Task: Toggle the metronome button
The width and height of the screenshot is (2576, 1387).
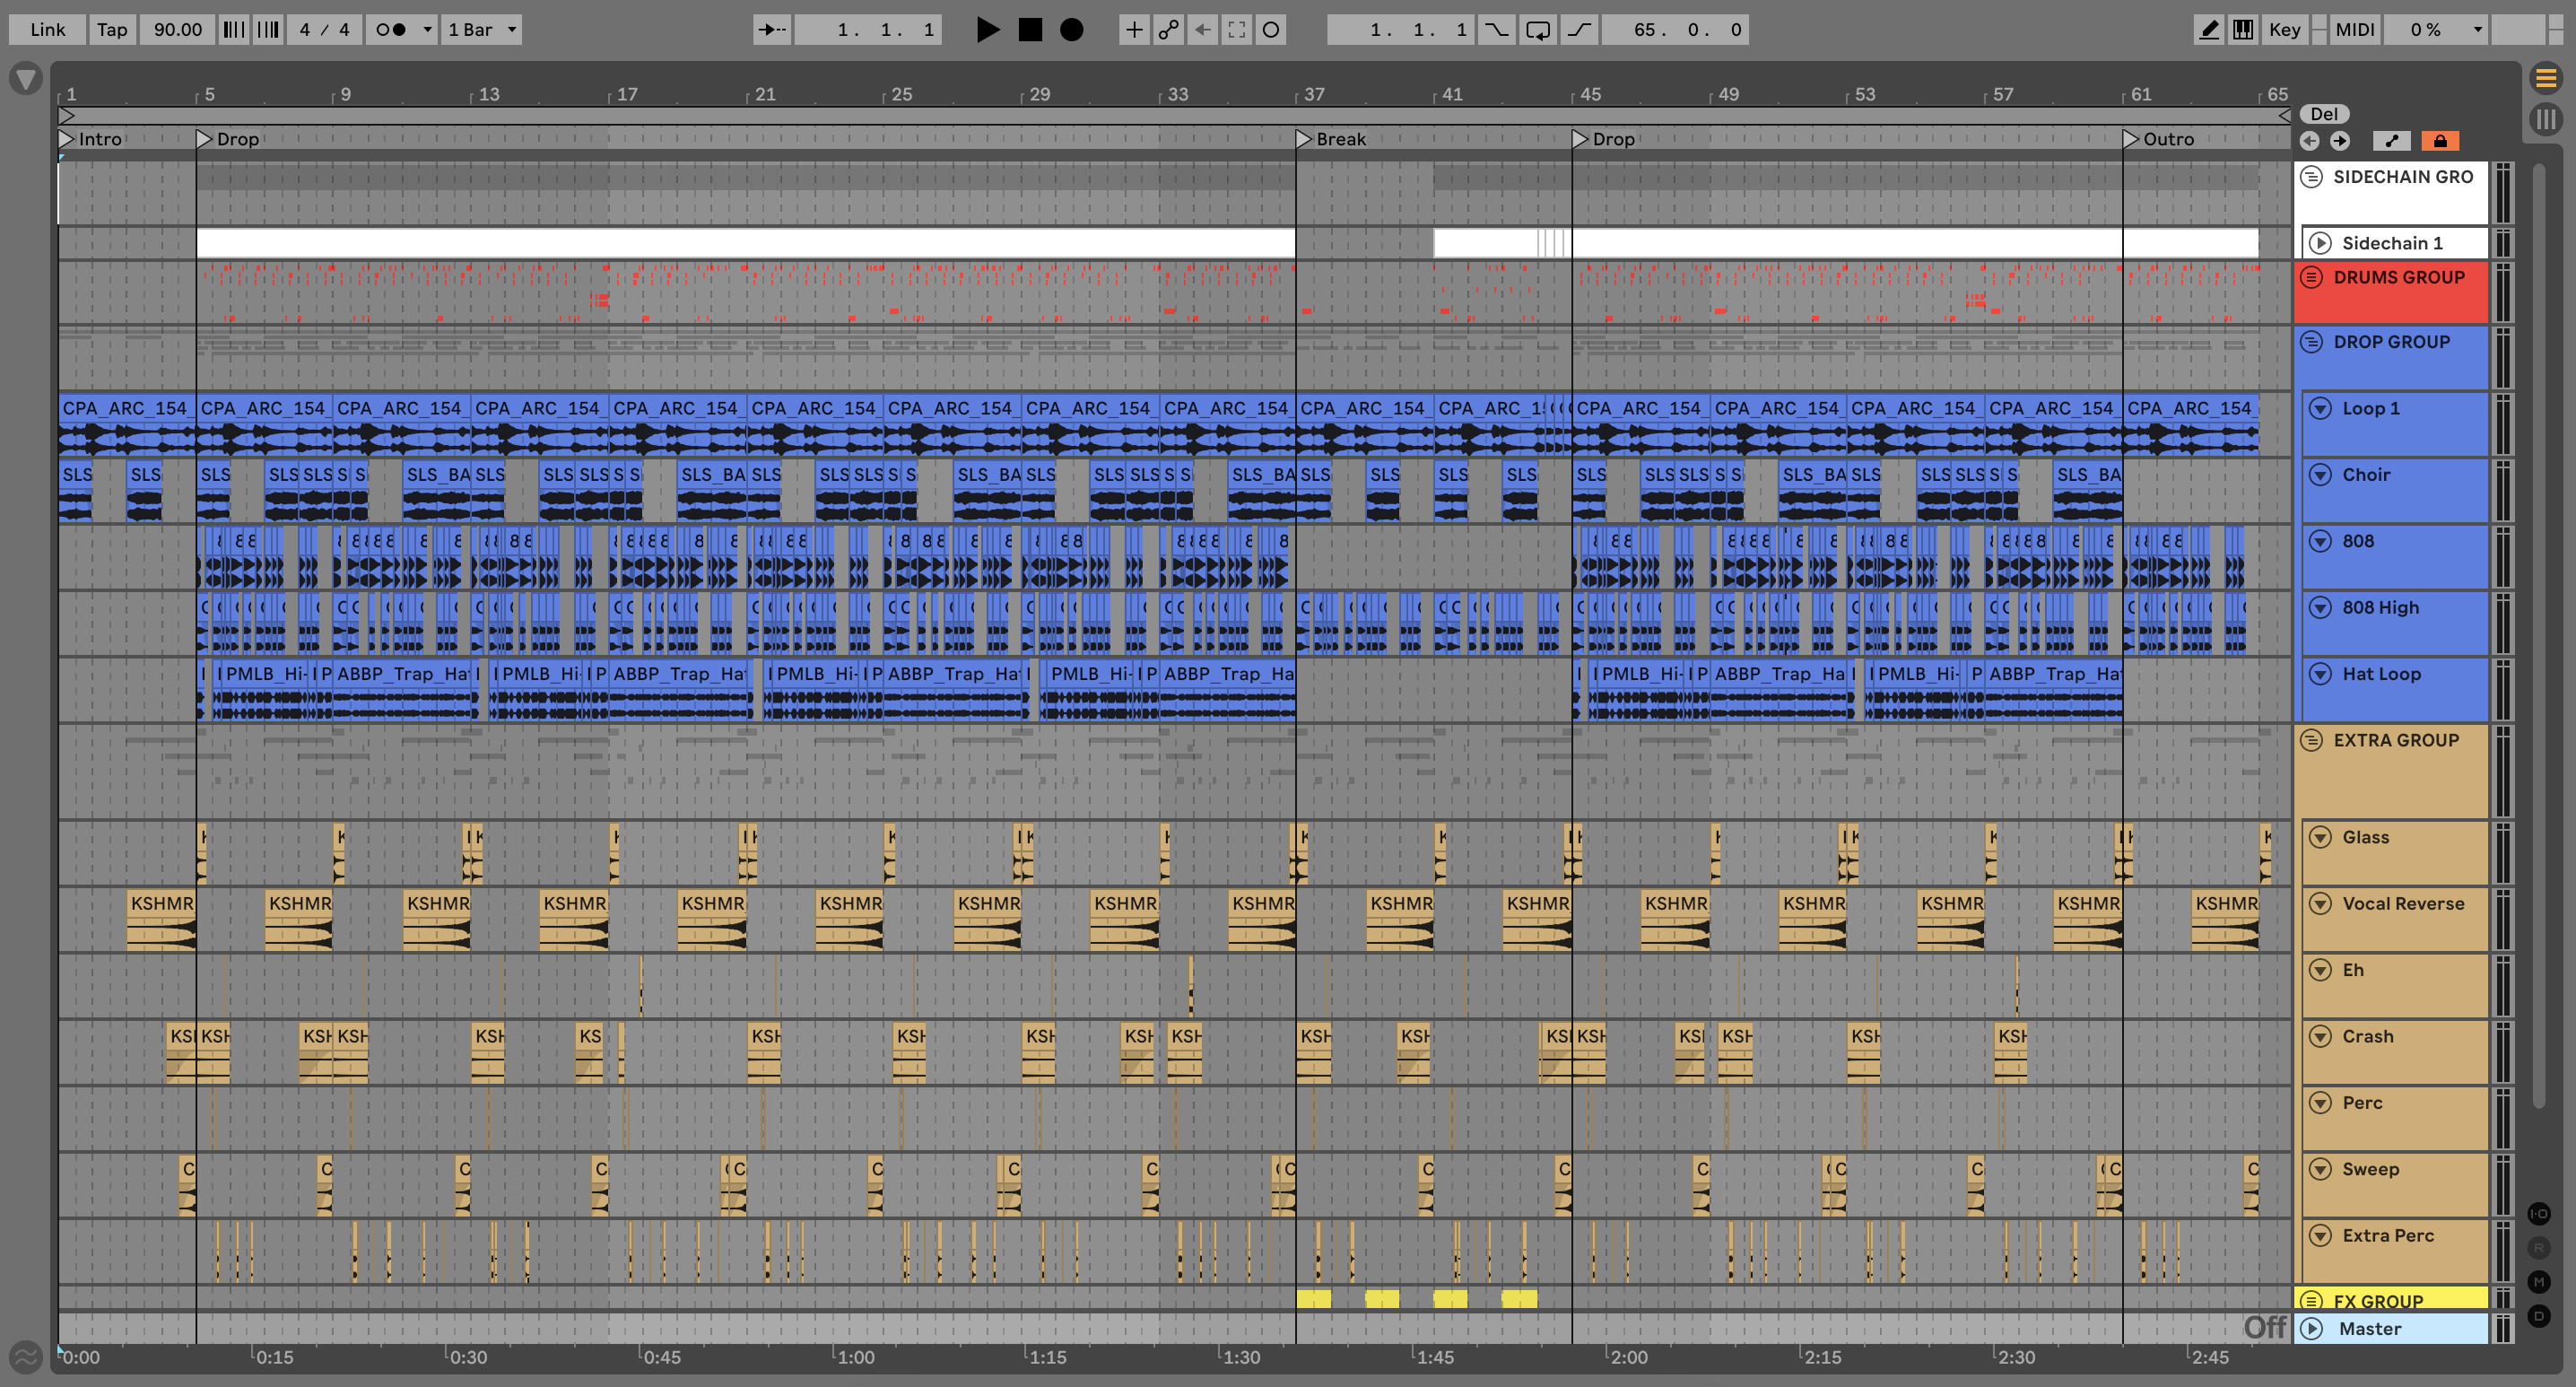Action: click(391, 30)
